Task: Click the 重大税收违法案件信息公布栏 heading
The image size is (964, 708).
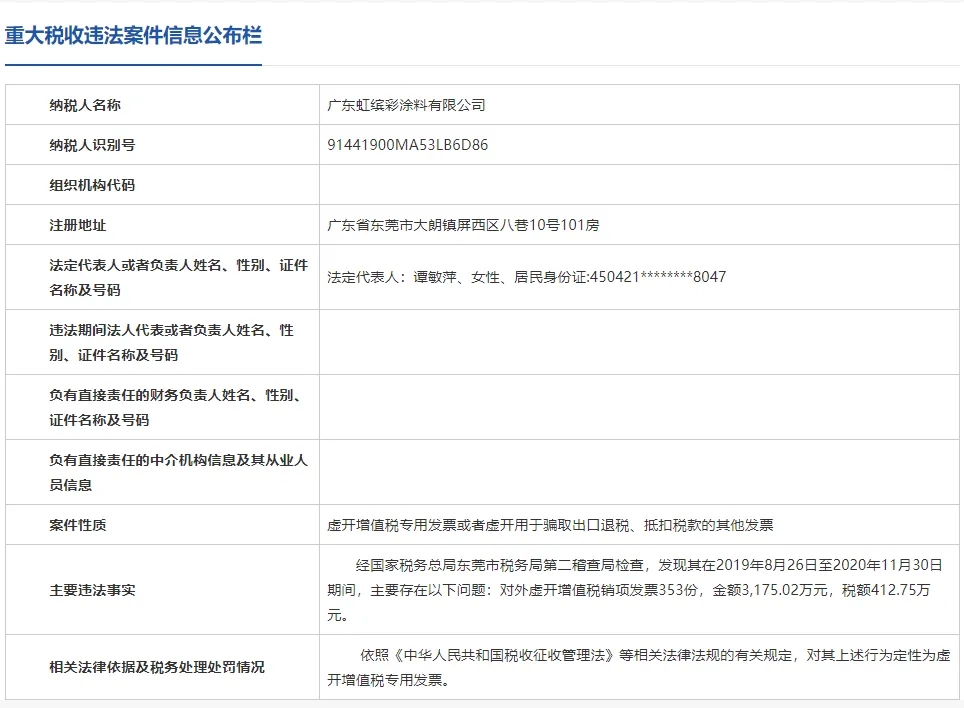Action: click(x=133, y=36)
